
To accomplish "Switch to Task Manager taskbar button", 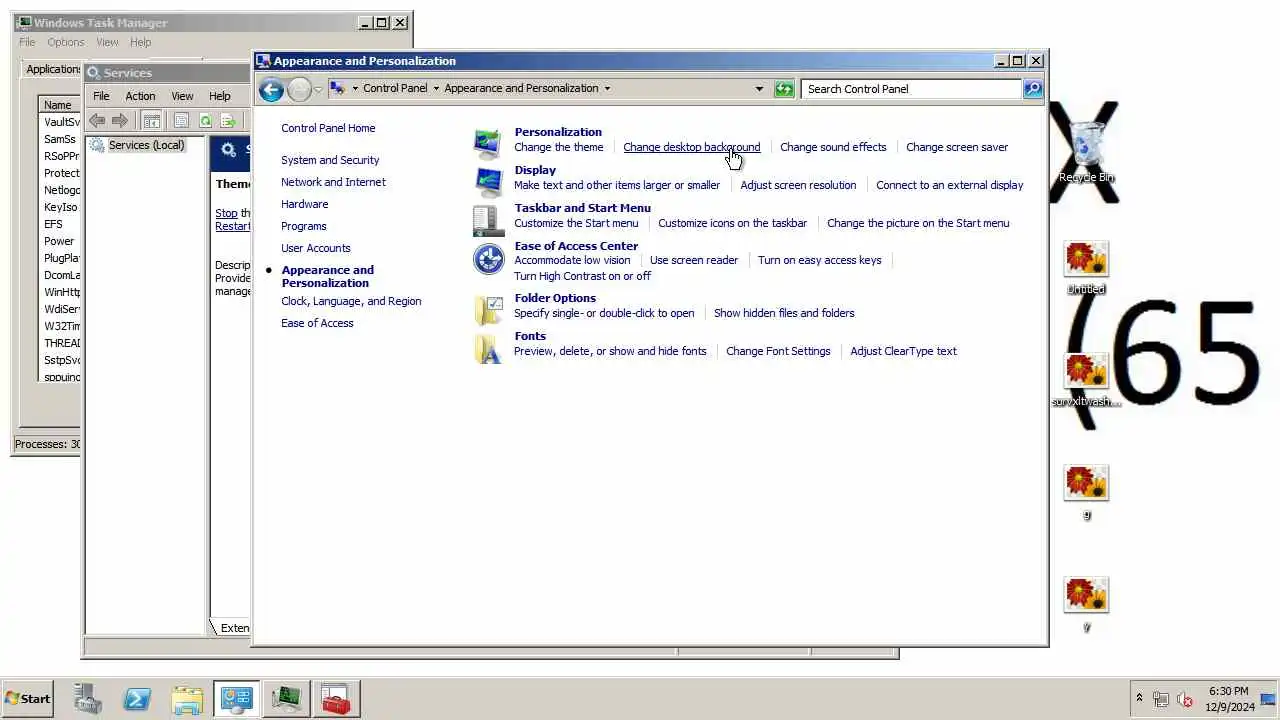I will click(x=286, y=699).
